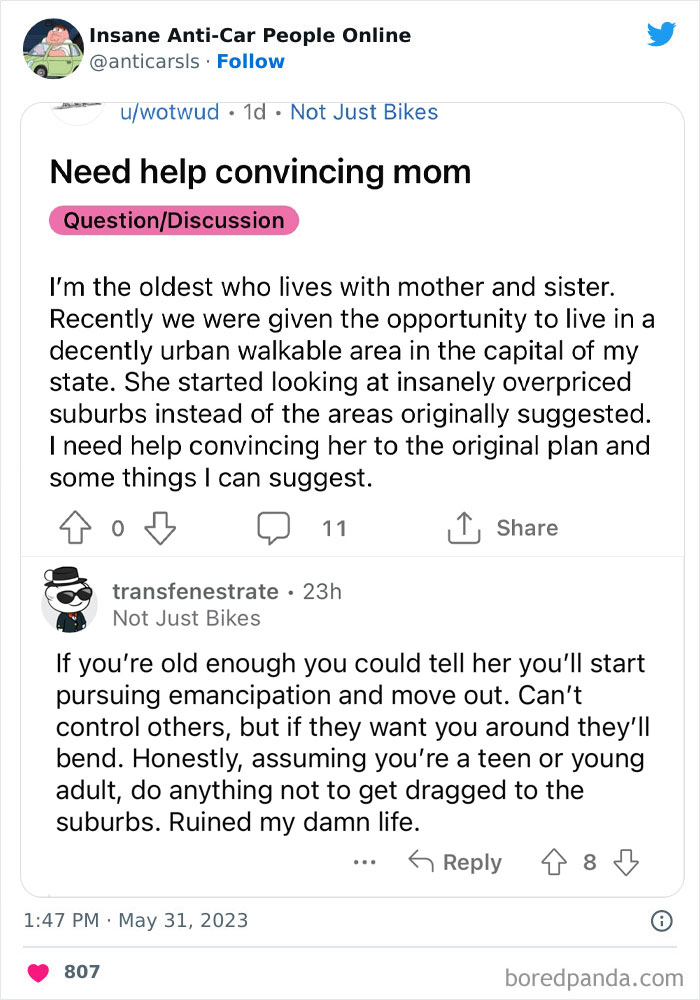Open the Insane Anti-Car People avatar
Viewport: 700px width, 1000px height.
(x=53, y=45)
